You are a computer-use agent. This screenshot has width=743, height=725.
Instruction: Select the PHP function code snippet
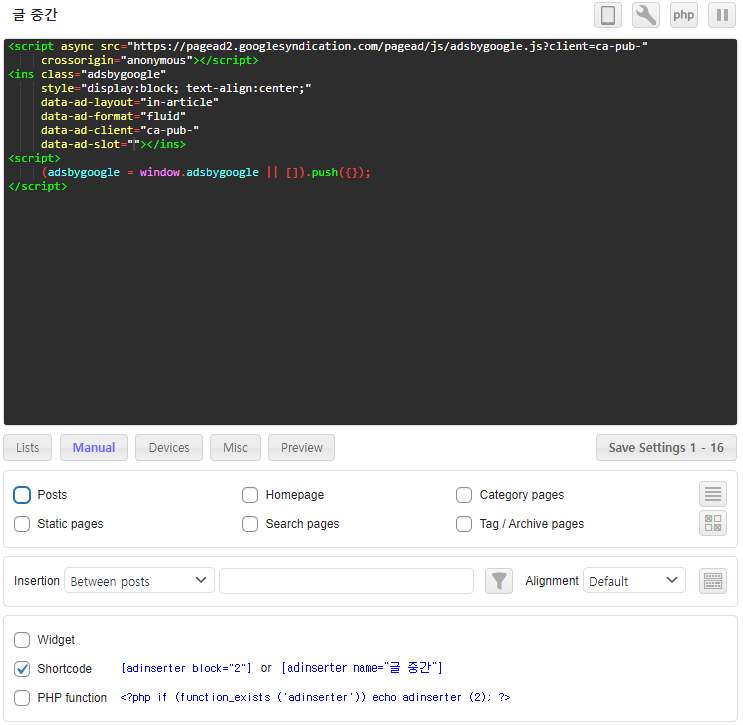pos(315,697)
